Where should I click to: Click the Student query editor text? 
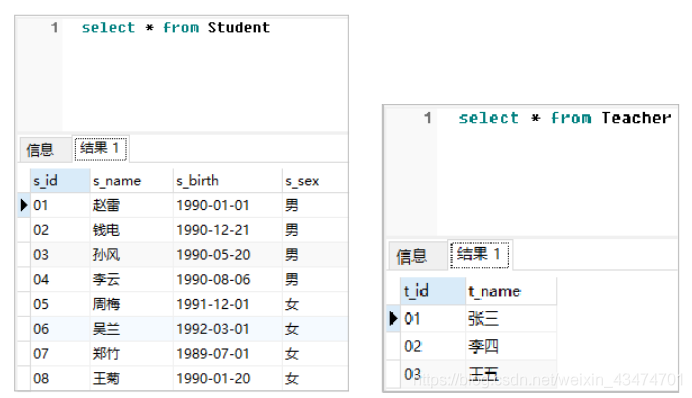pyautogui.click(x=176, y=28)
